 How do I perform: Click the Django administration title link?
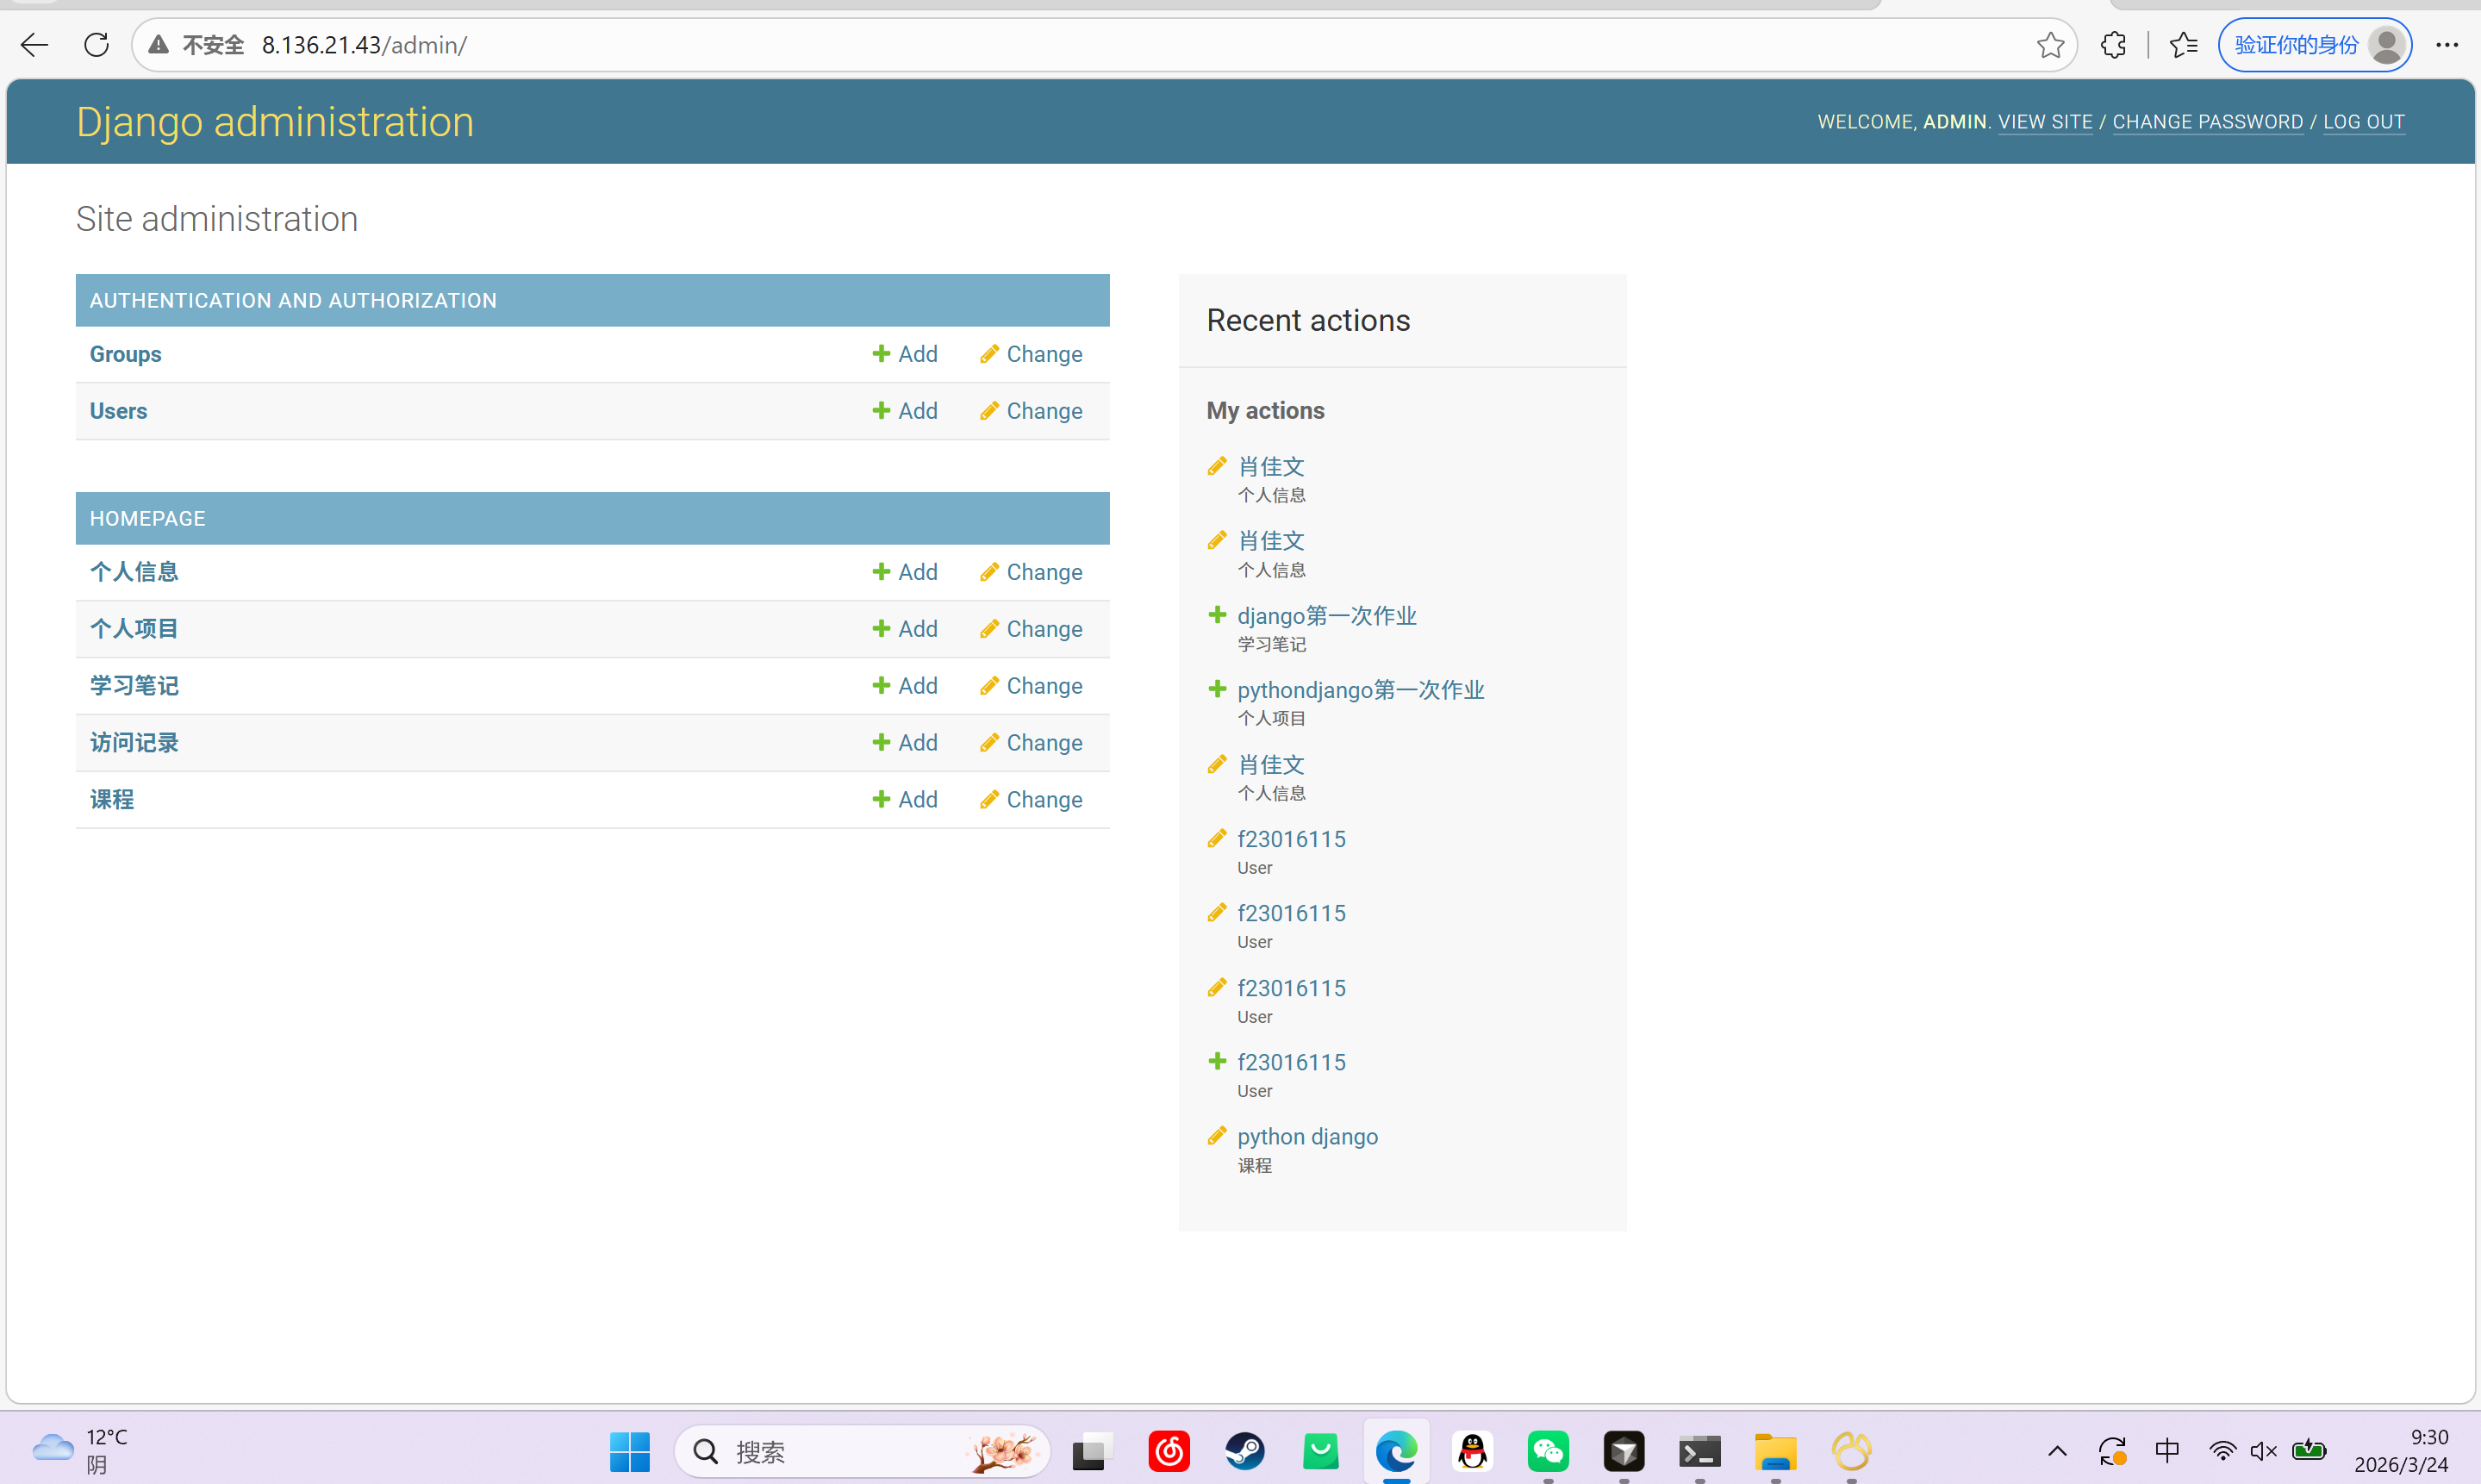(275, 122)
